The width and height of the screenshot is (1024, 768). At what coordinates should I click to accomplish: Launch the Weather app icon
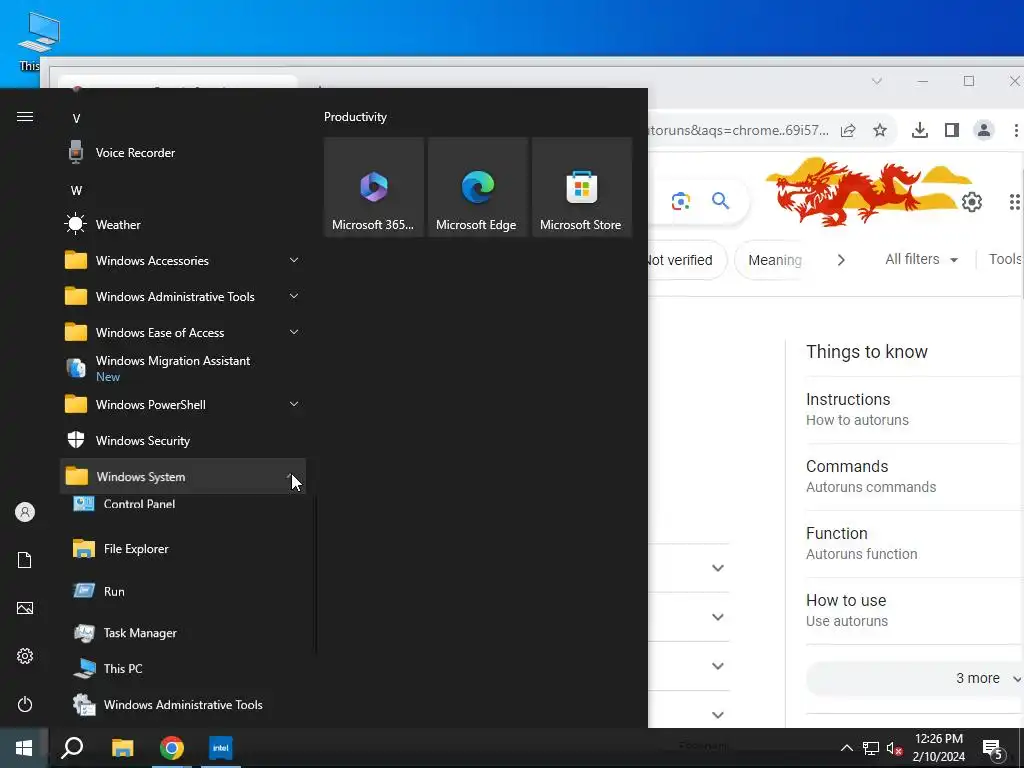(x=76, y=224)
